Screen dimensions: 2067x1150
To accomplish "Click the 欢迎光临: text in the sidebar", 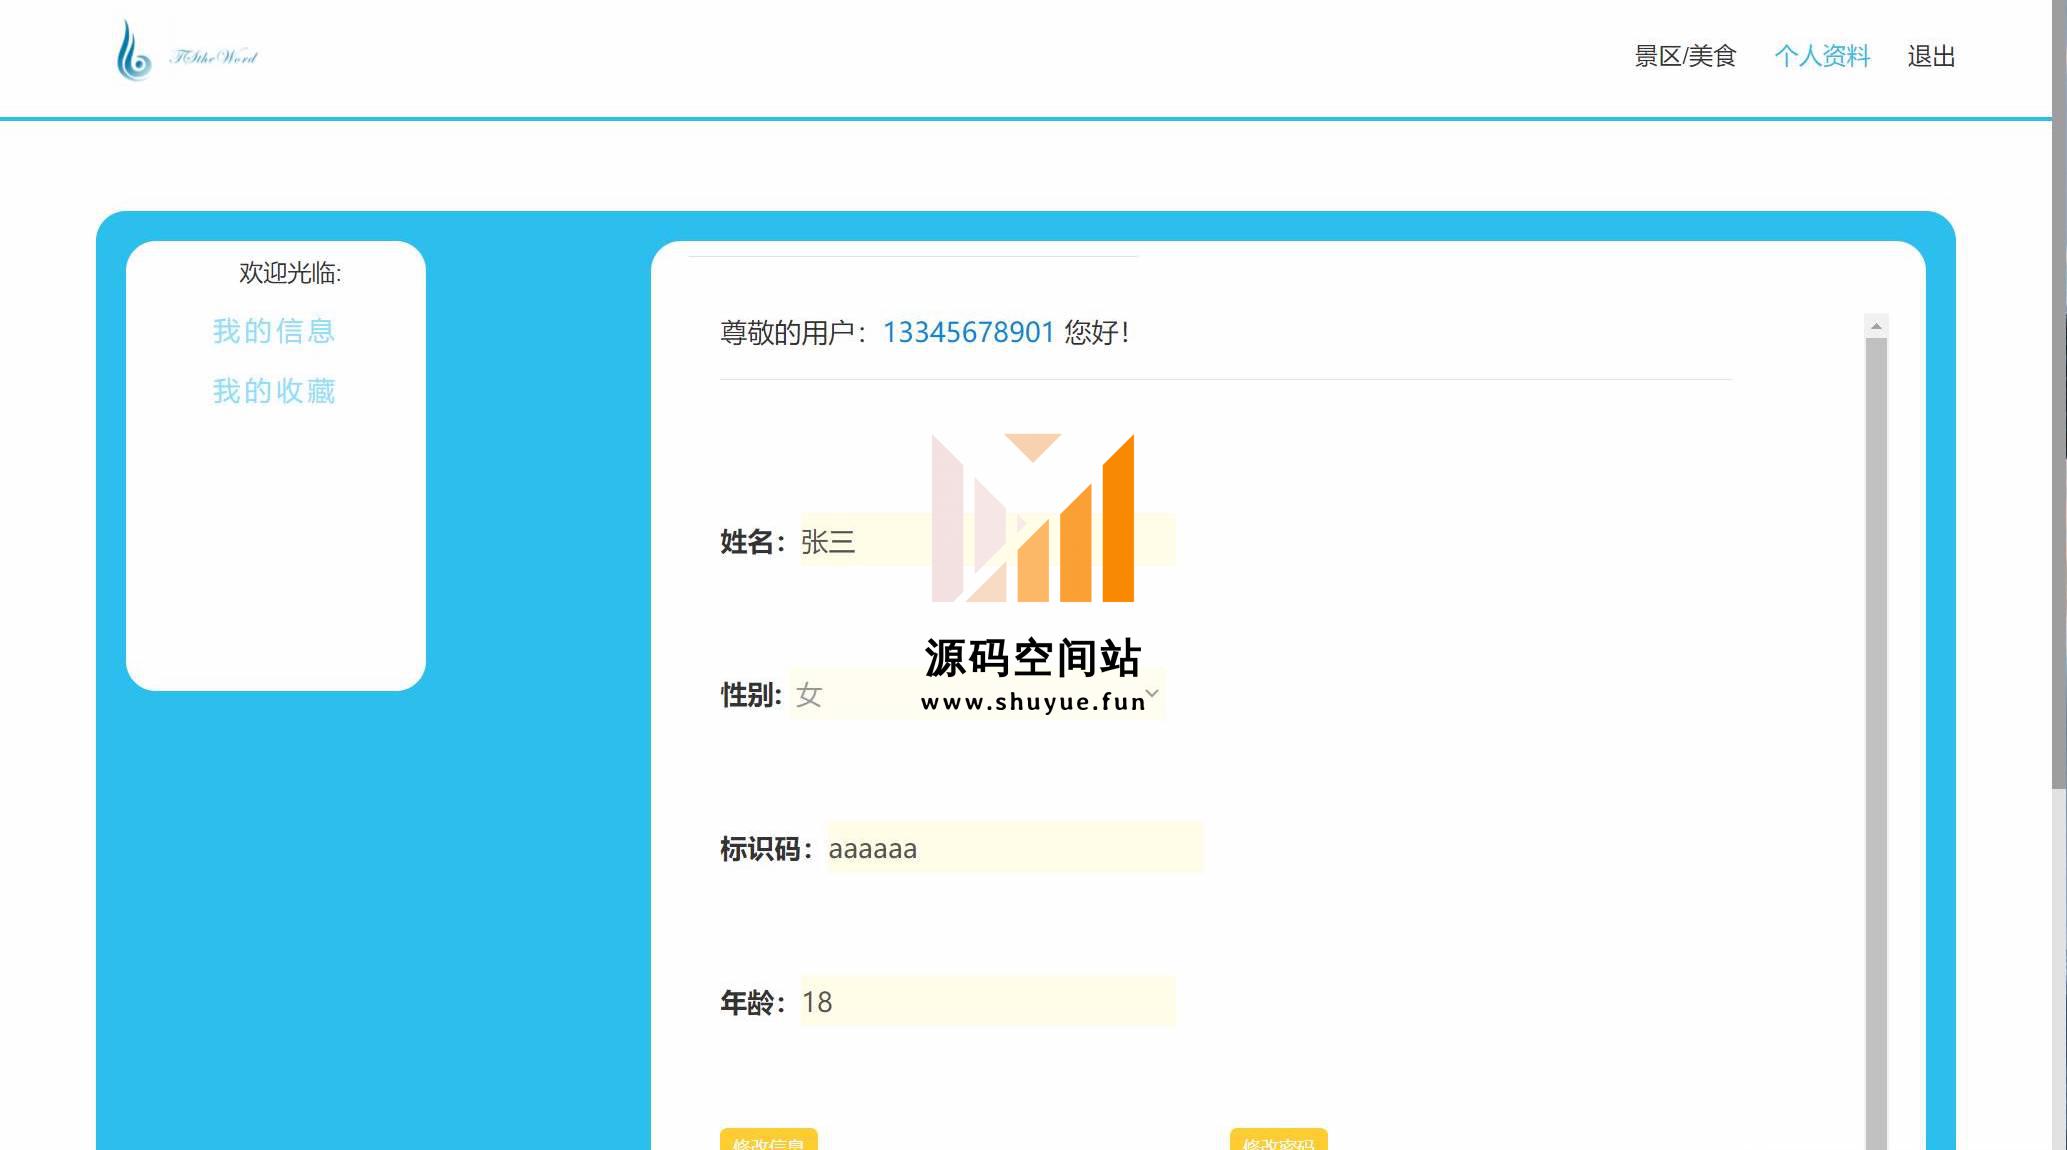I will pos(290,273).
